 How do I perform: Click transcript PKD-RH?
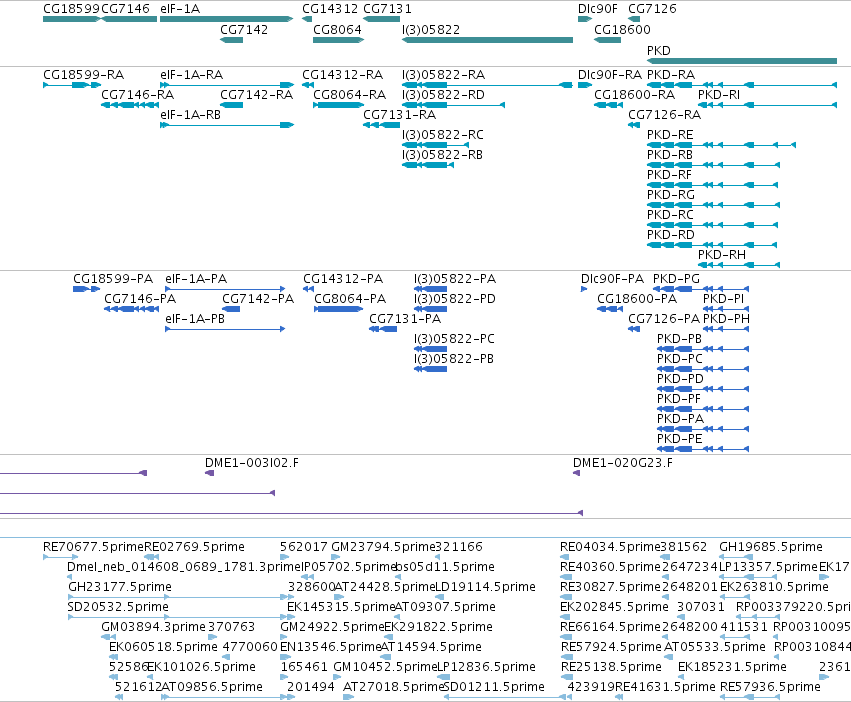722,255
